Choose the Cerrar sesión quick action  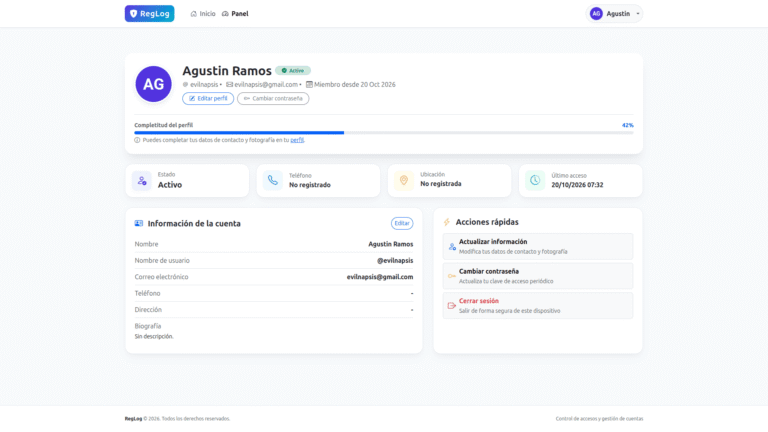click(538, 306)
